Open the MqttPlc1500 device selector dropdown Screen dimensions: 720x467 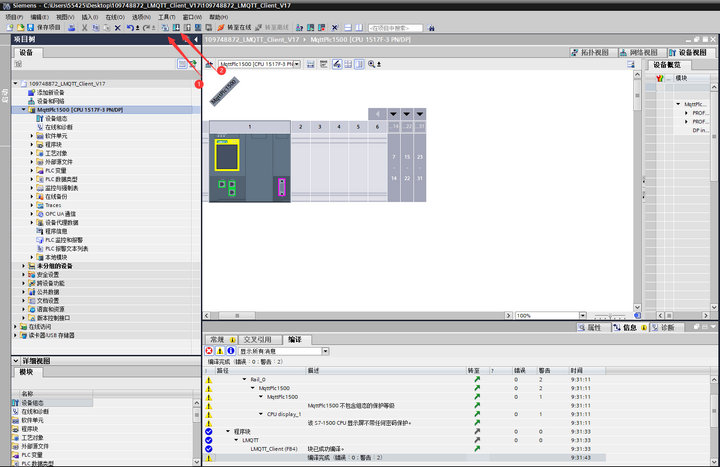(x=295, y=64)
